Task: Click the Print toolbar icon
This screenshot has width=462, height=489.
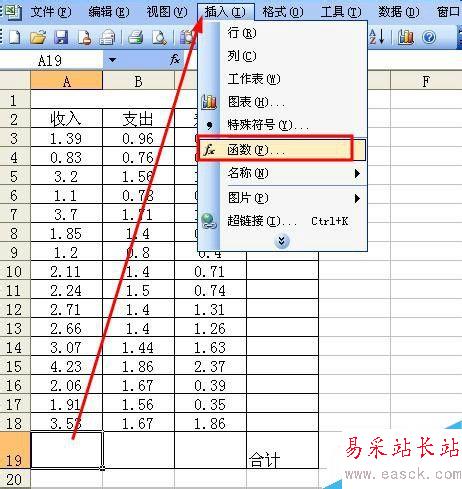Action: tap(136, 37)
